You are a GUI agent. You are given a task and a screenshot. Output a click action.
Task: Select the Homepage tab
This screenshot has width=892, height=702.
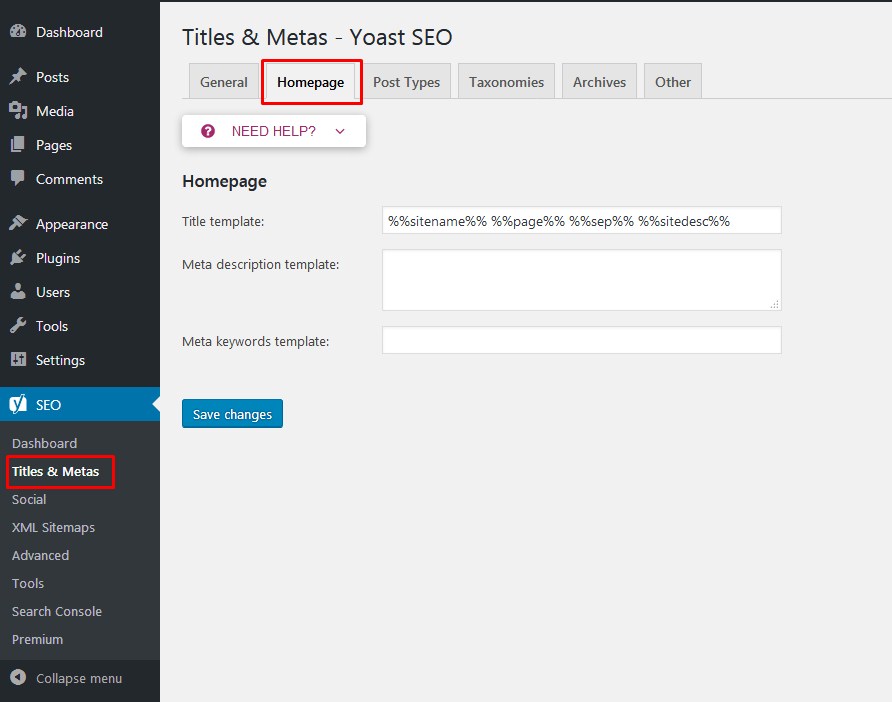(x=311, y=82)
